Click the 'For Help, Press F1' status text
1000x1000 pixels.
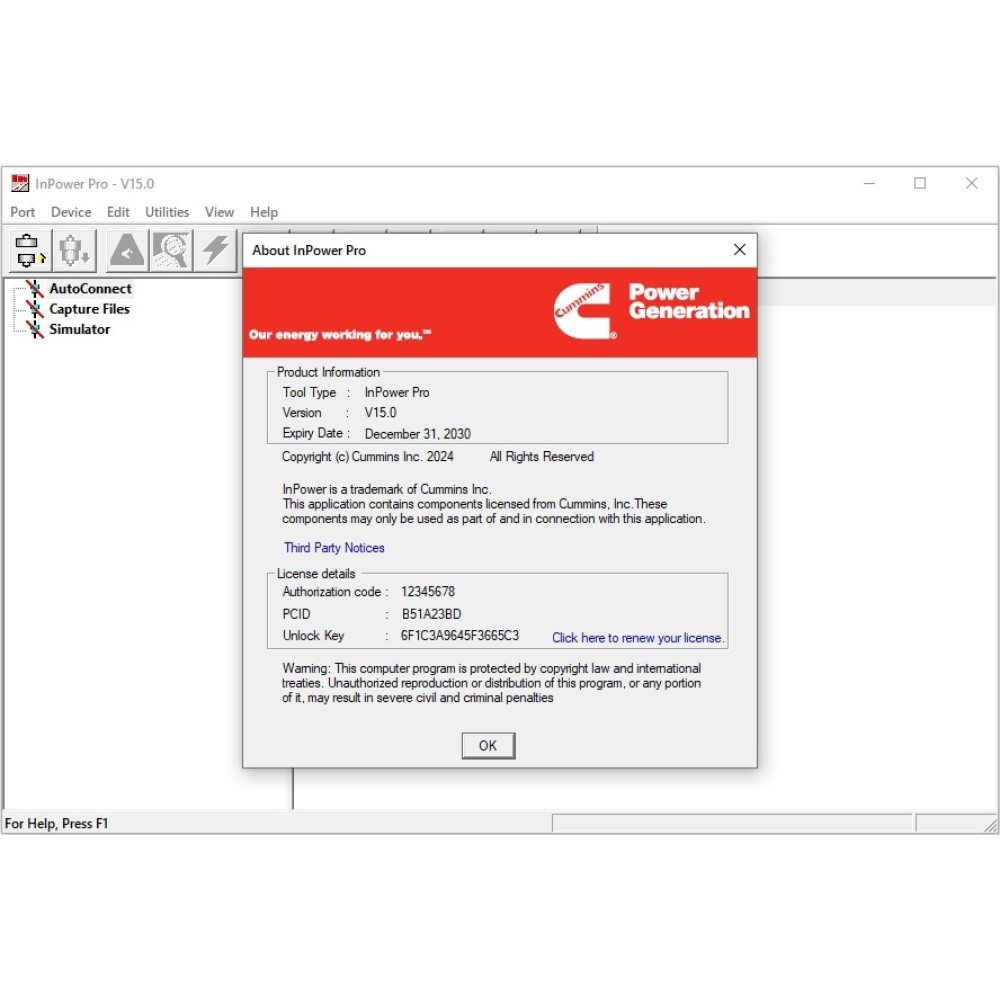pos(57,823)
